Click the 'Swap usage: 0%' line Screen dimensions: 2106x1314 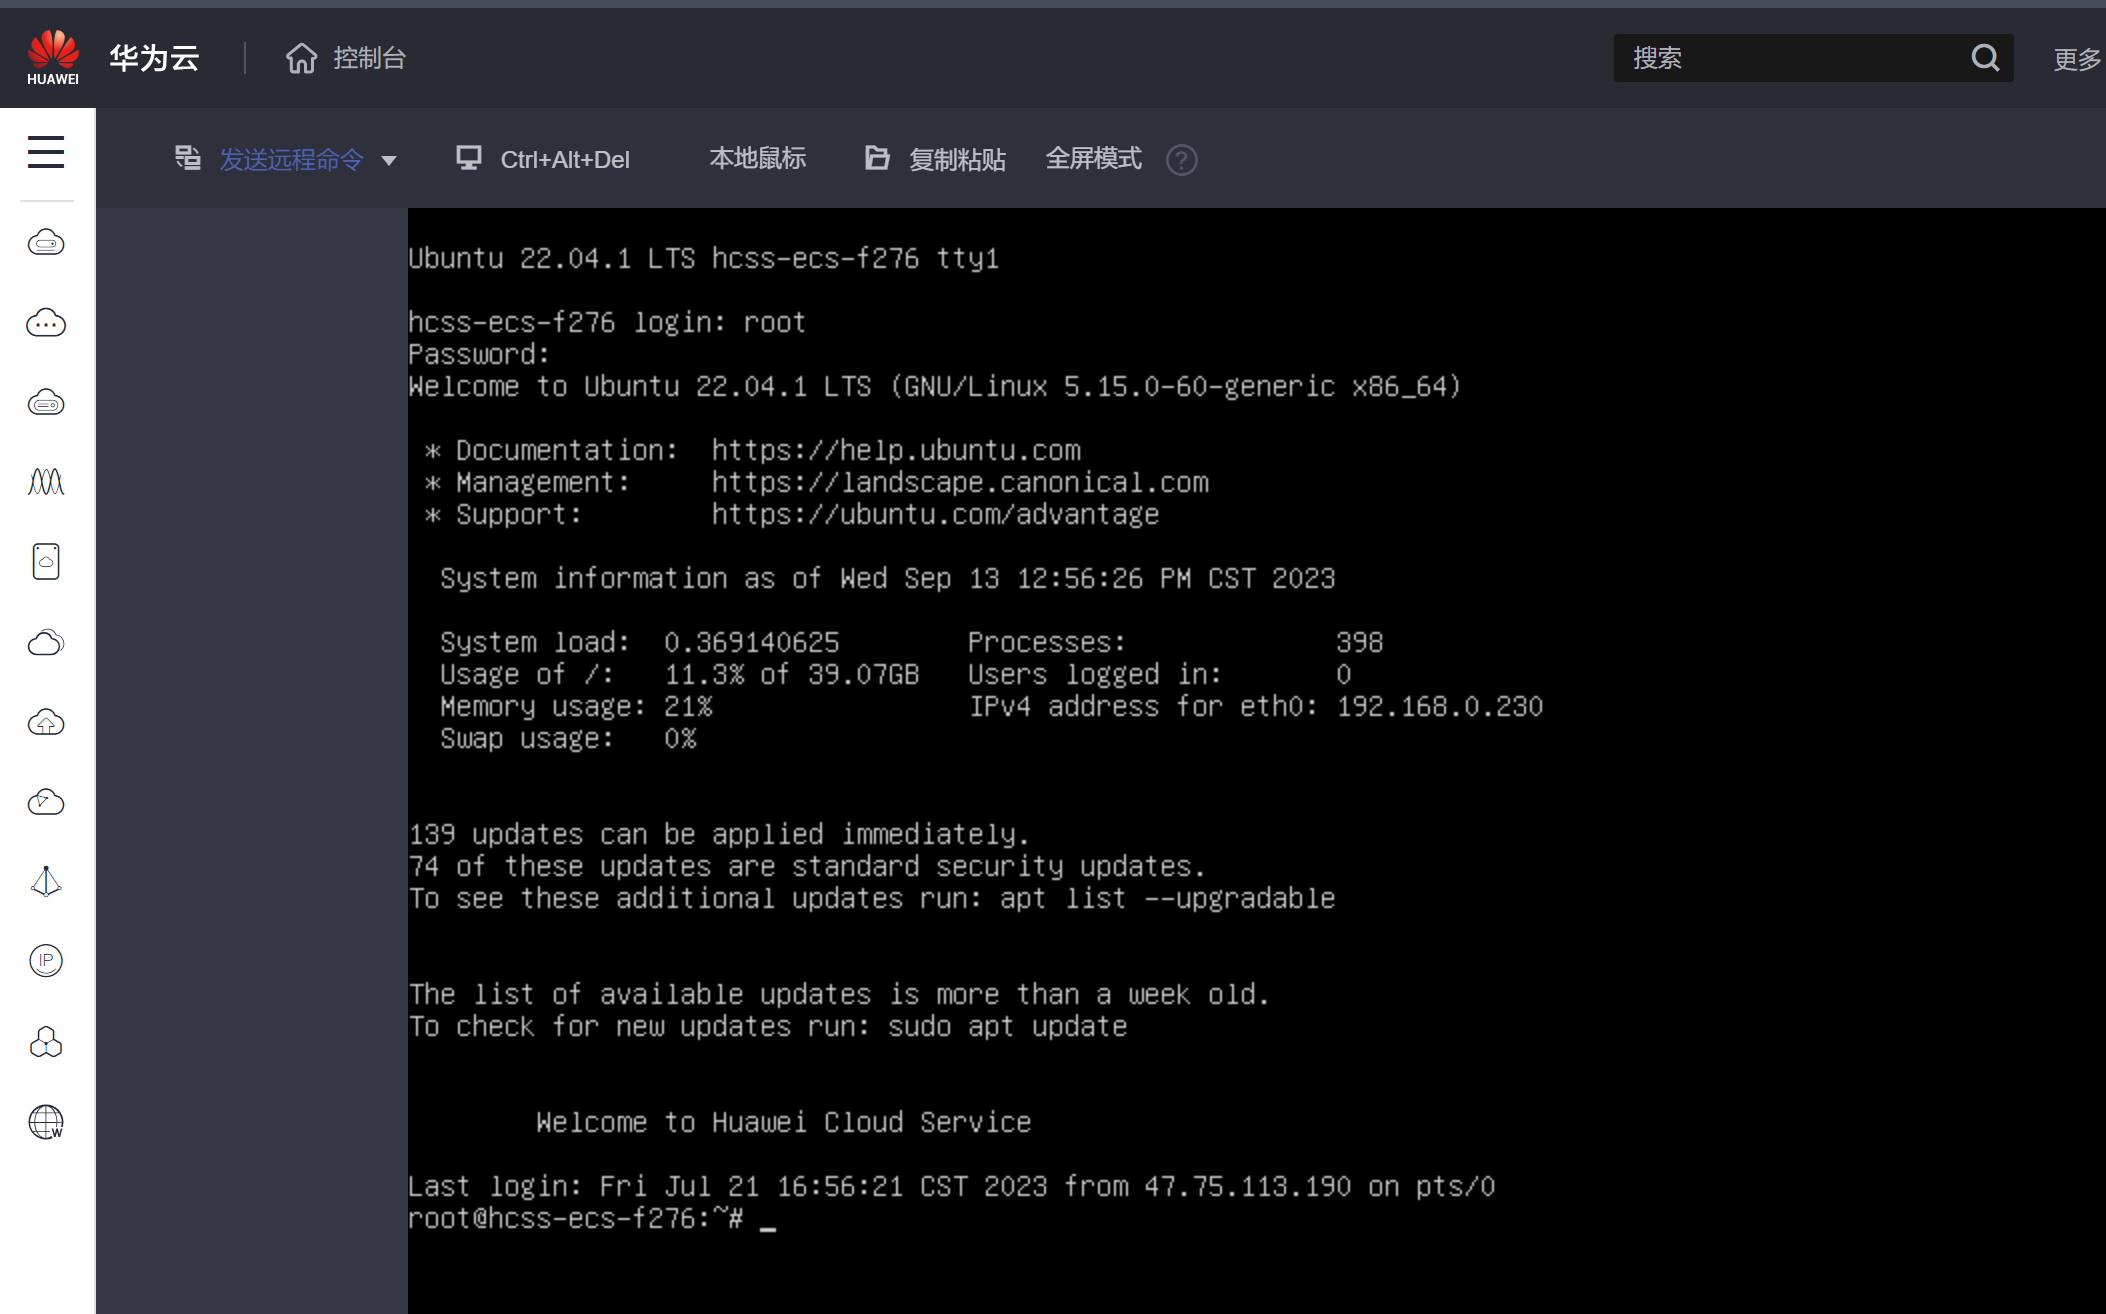(x=568, y=739)
